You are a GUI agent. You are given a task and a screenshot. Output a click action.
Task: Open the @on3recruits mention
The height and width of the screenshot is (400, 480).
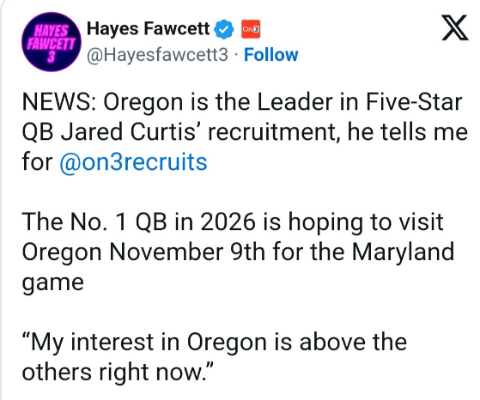[x=133, y=162]
